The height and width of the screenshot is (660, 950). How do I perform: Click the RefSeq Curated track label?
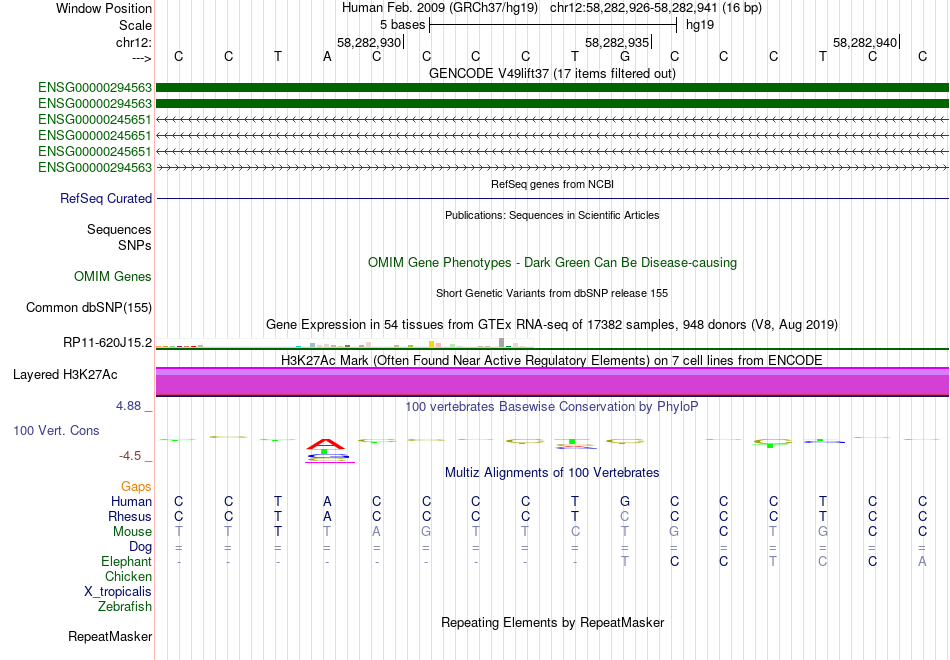click(x=106, y=198)
